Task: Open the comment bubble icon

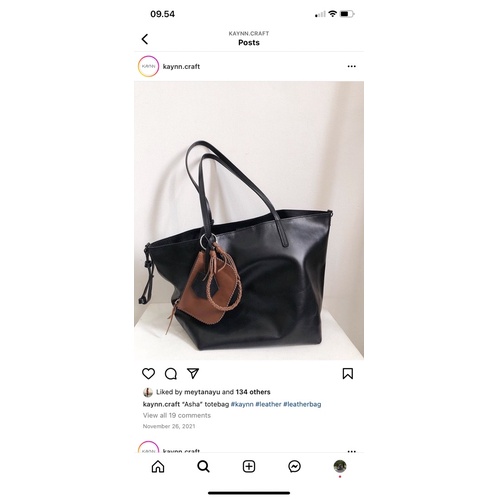Action: click(x=171, y=374)
